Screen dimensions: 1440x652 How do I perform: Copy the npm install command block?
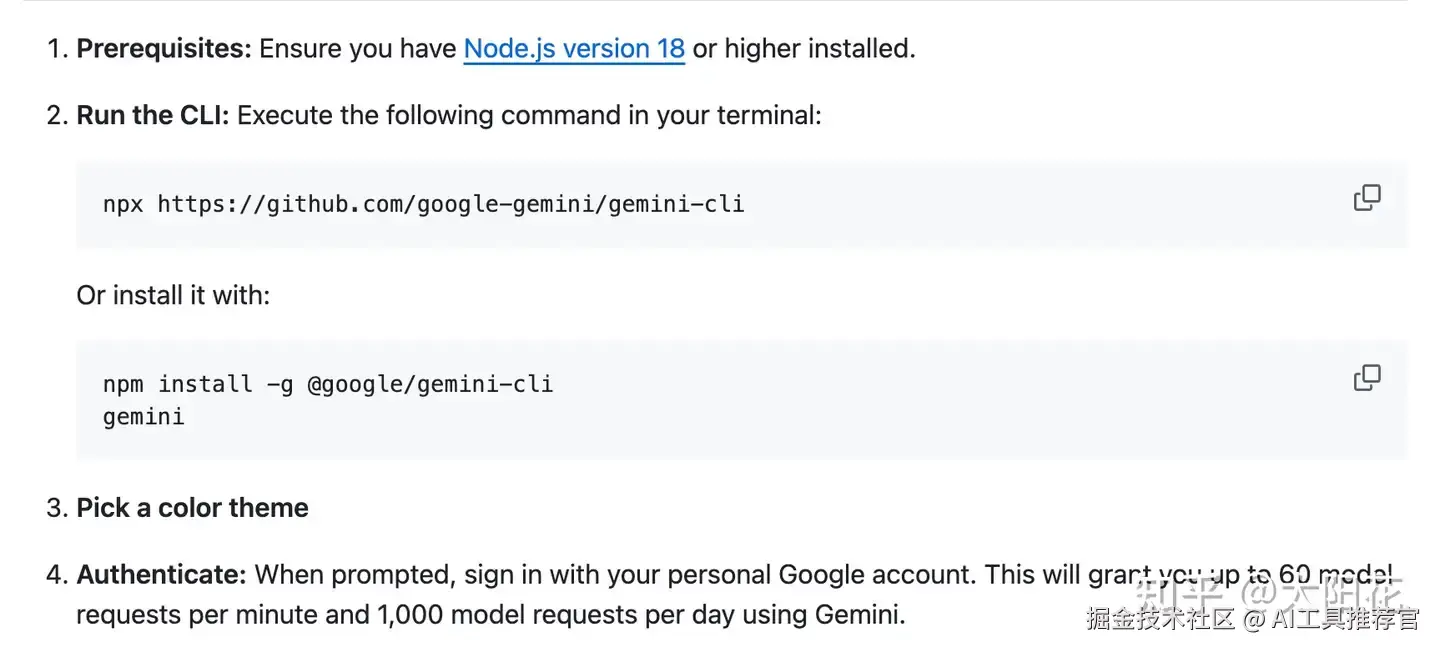click(1366, 378)
